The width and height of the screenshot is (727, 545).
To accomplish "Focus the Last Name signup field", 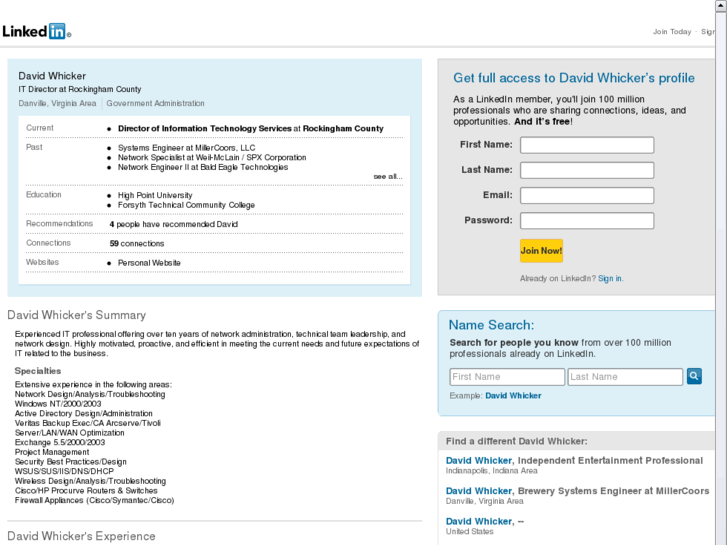I will tap(587, 170).
